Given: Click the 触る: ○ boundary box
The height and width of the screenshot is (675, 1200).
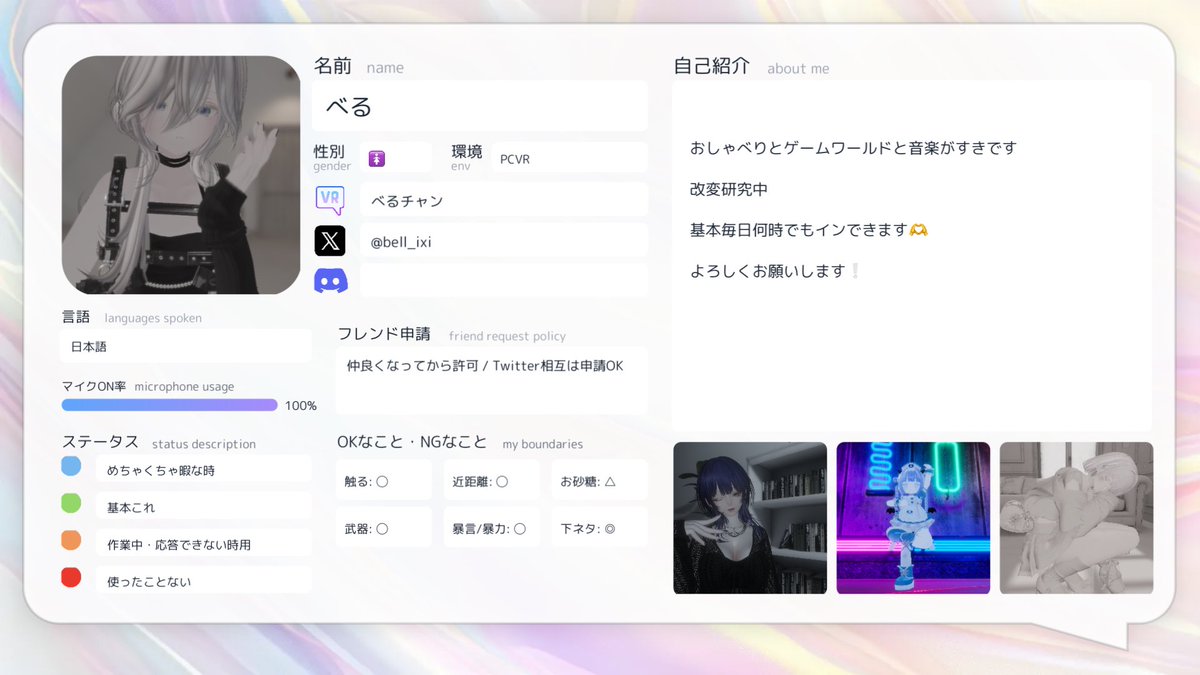Looking at the screenshot, I should 384,481.
